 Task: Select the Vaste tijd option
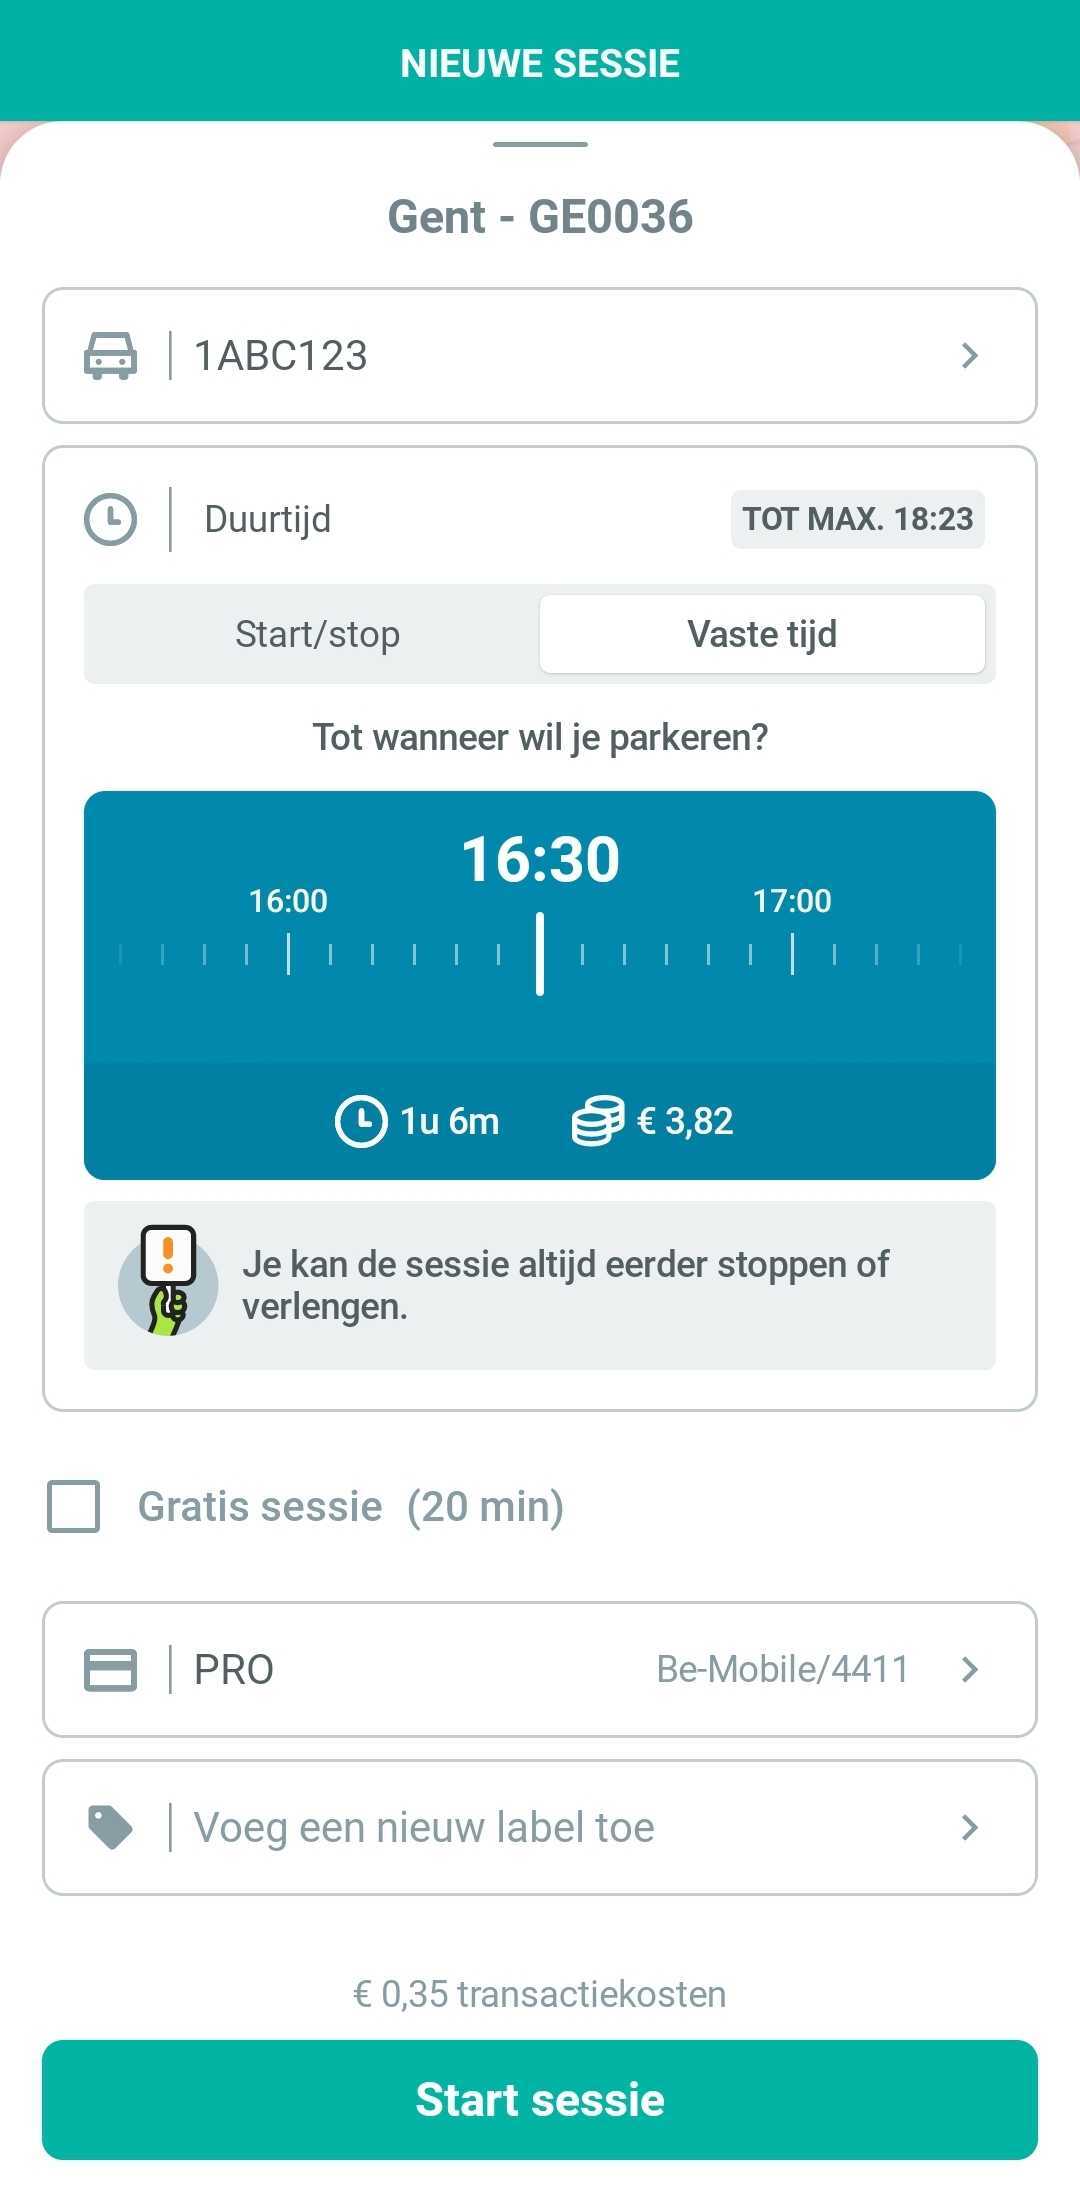click(762, 634)
